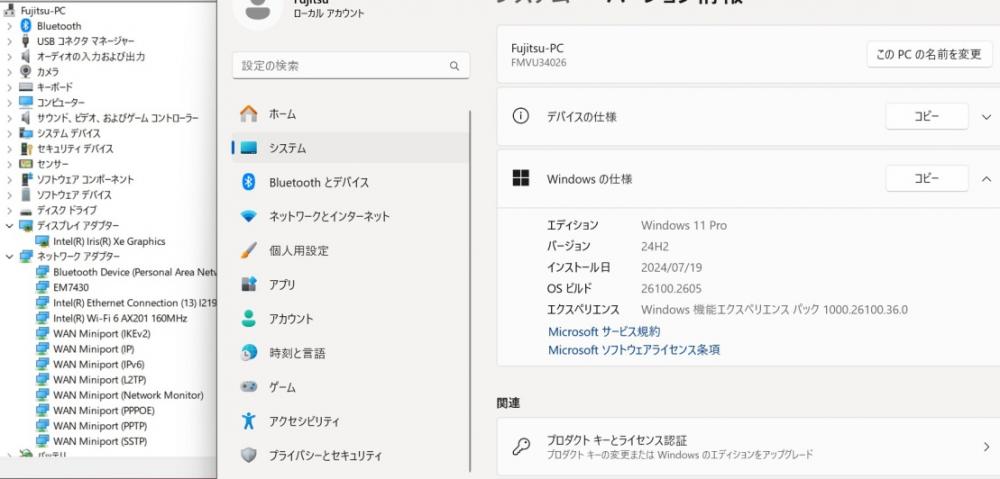This screenshot has width=1000, height=479.
Task: Click the 設定の検索 search field
Action: (x=351, y=66)
